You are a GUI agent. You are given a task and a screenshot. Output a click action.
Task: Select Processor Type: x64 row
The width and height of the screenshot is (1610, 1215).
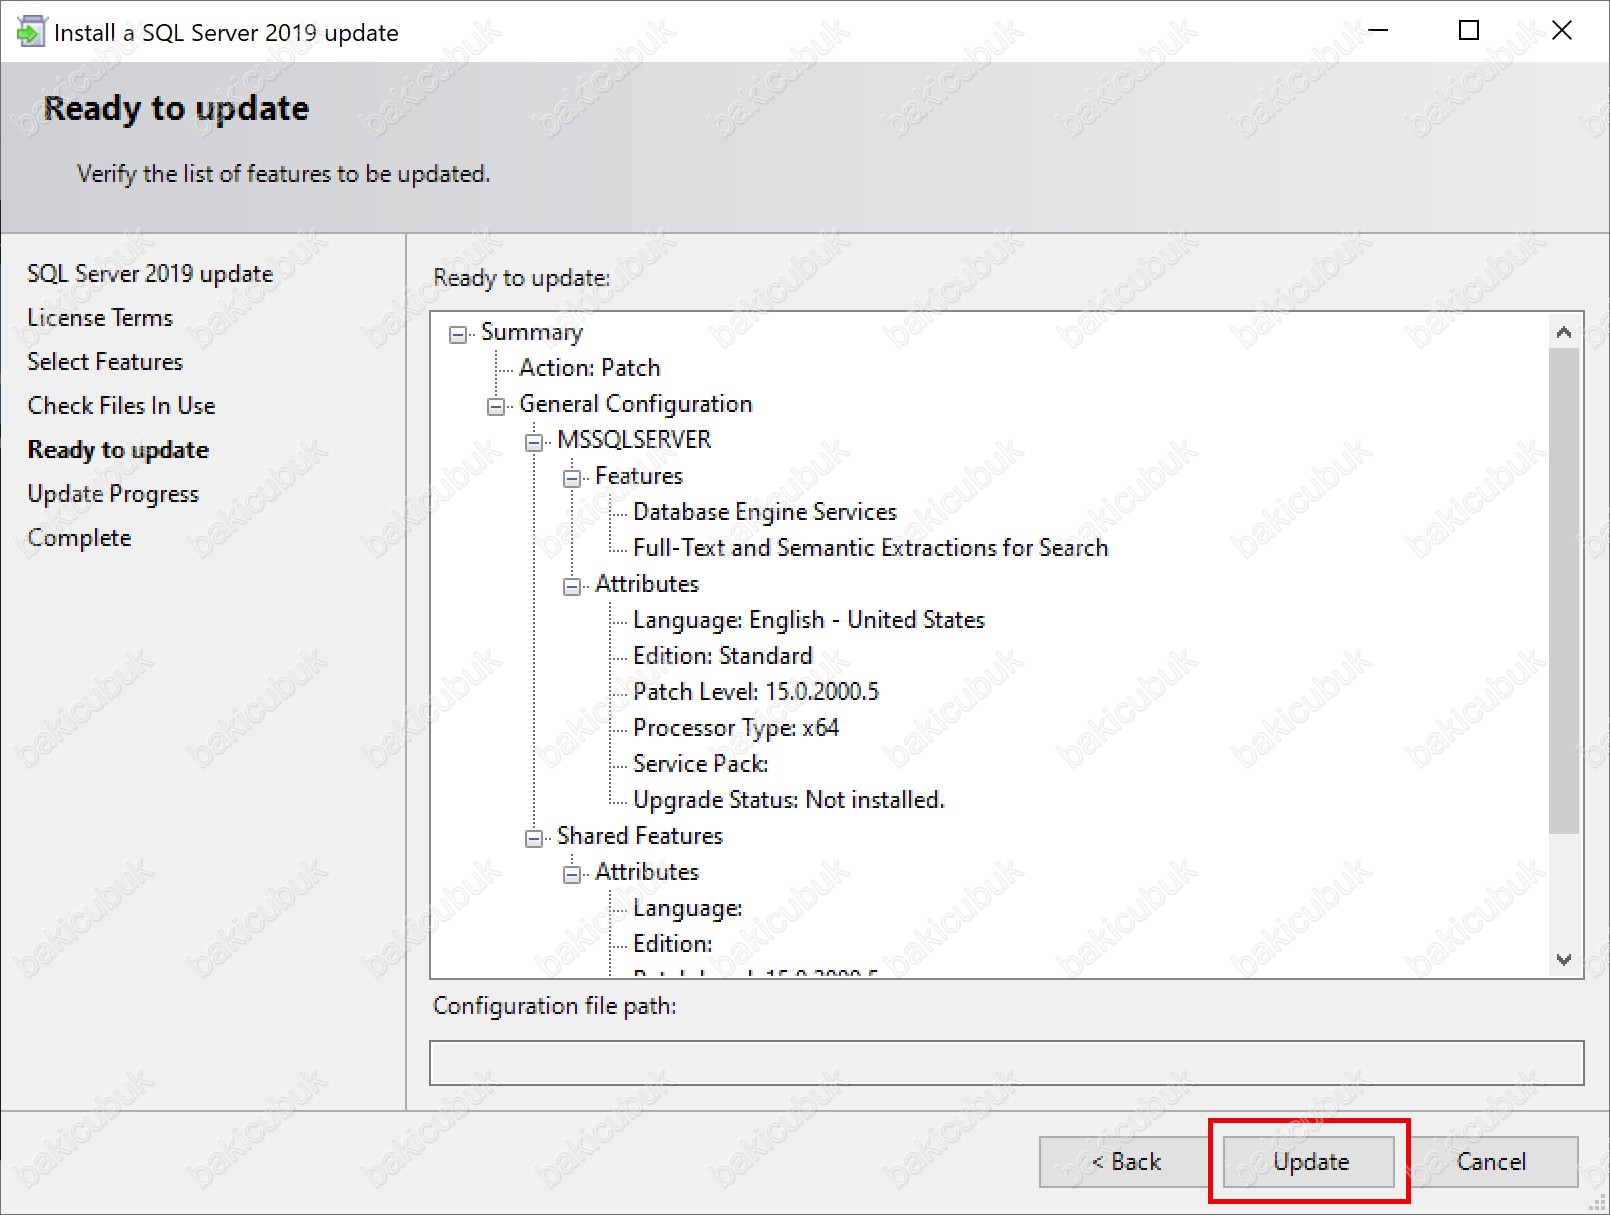[x=736, y=728]
